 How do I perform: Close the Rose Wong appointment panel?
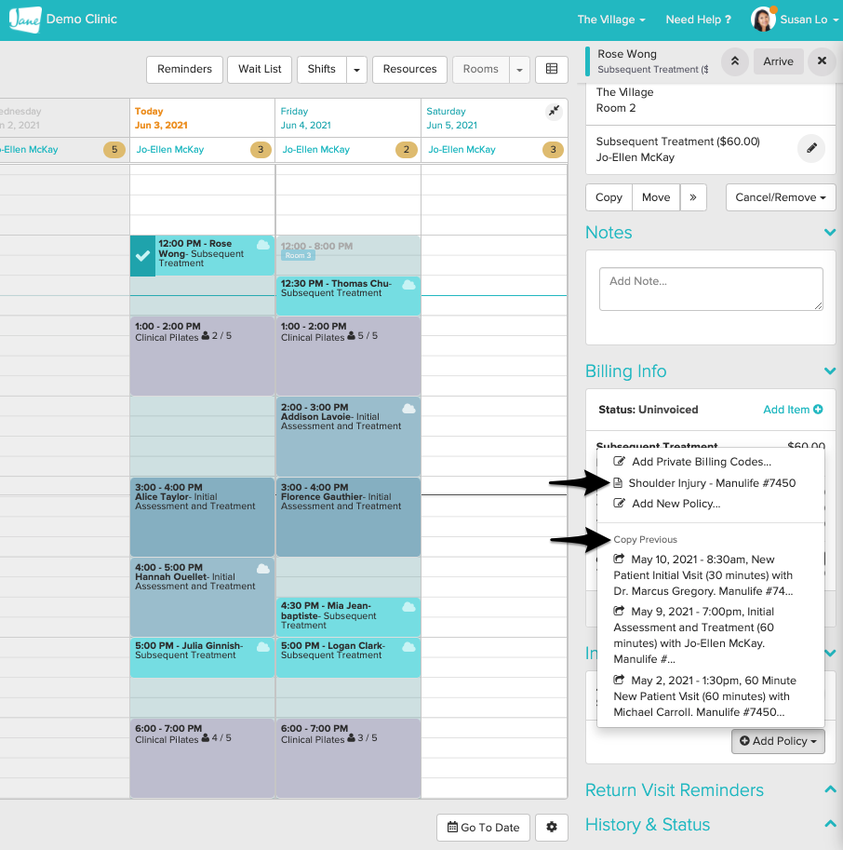(821, 61)
